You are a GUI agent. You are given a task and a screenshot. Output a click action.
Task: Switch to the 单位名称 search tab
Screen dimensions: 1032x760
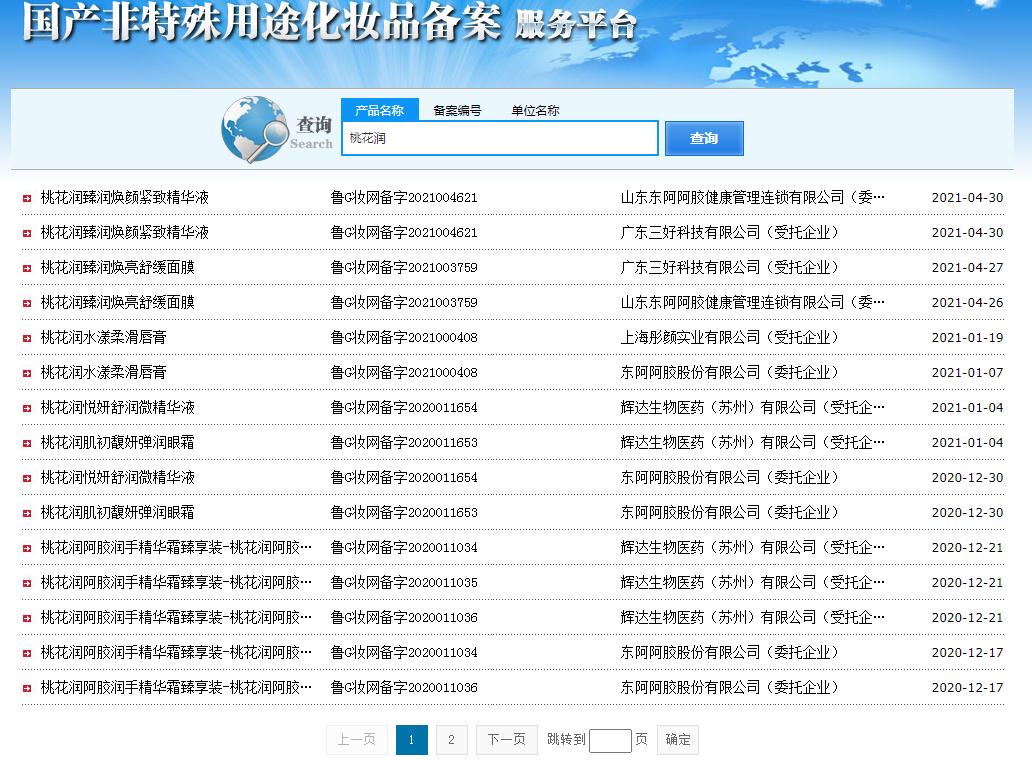click(535, 110)
